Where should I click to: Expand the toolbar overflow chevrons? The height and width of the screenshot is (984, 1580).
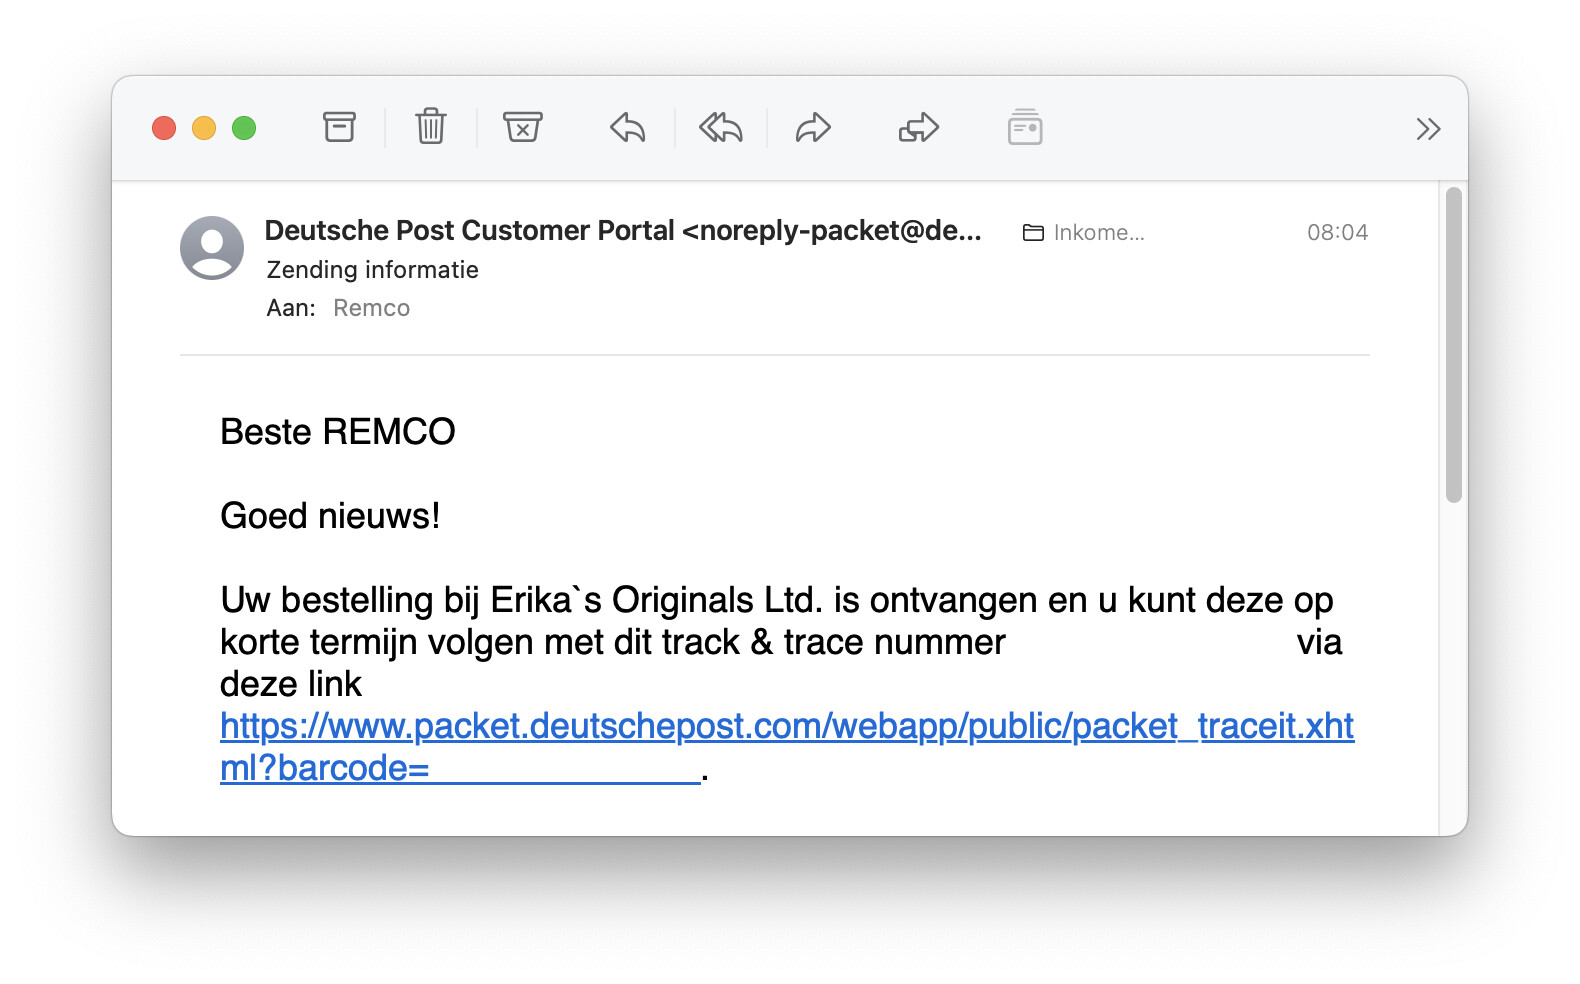[x=1428, y=129]
